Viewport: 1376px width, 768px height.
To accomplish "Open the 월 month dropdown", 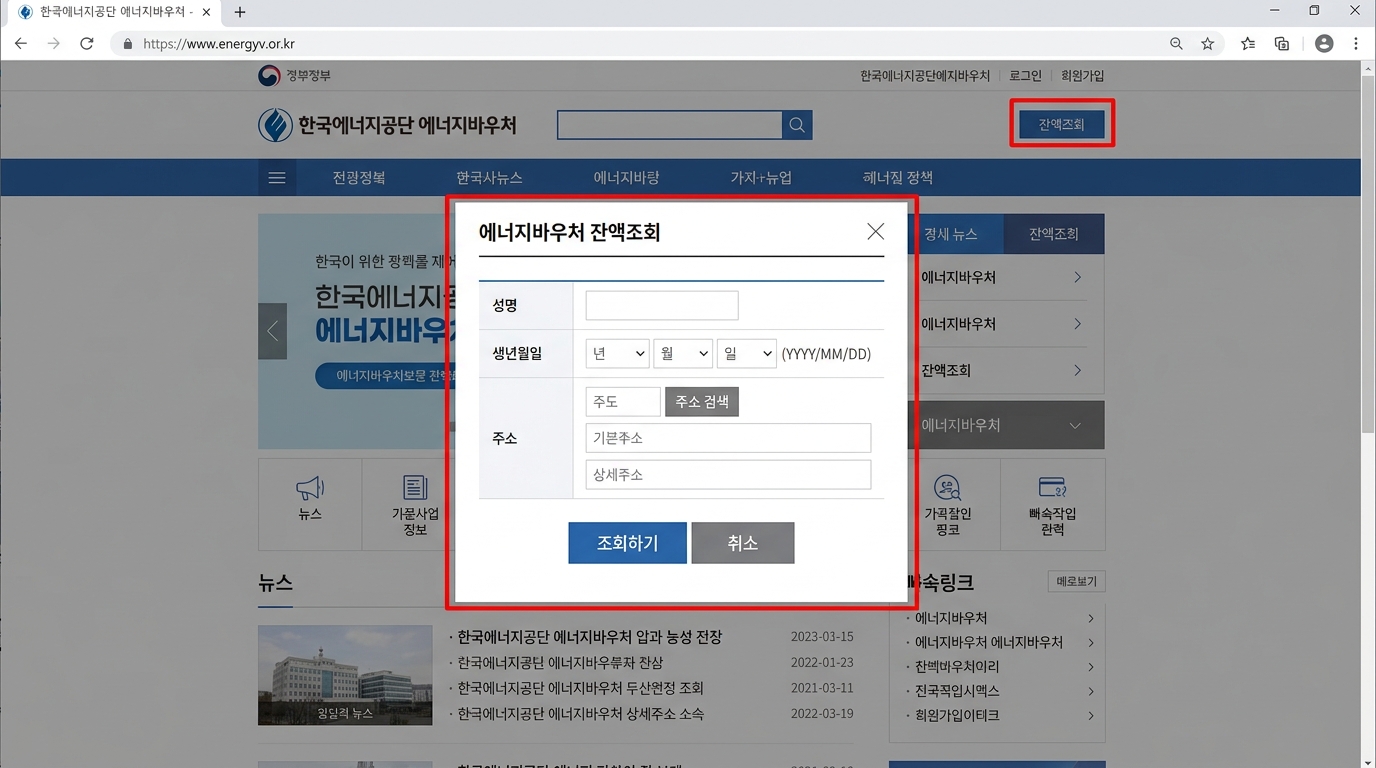I will point(682,353).
